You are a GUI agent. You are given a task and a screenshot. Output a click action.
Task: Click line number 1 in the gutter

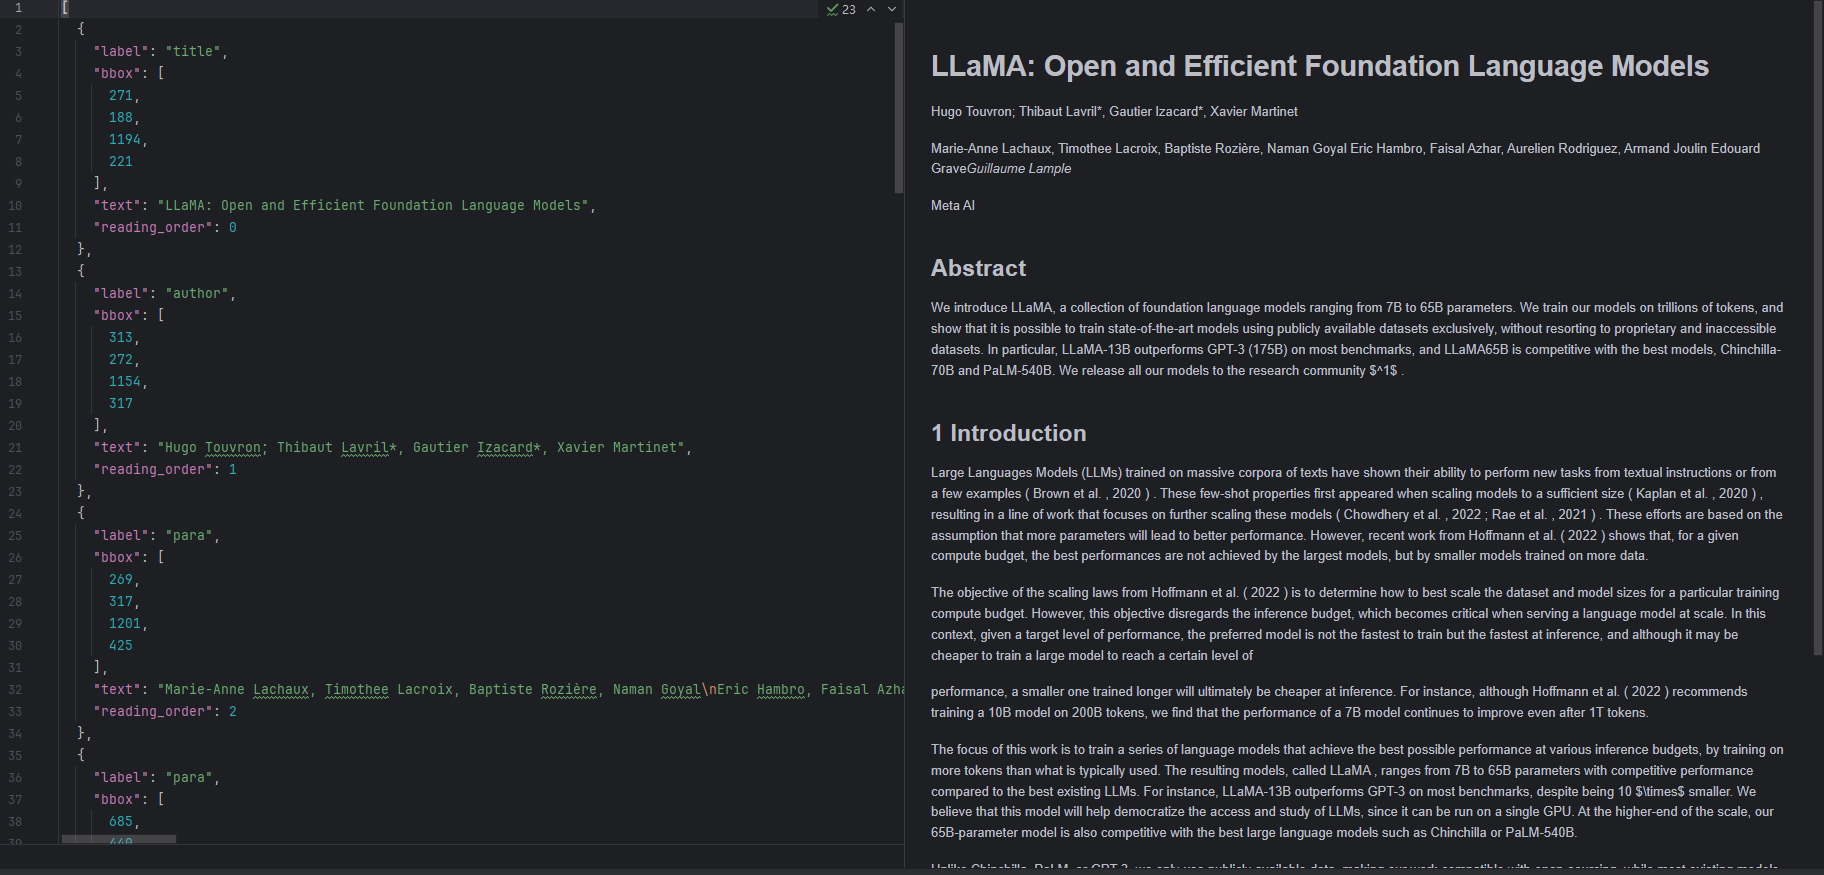coord(18,7)
